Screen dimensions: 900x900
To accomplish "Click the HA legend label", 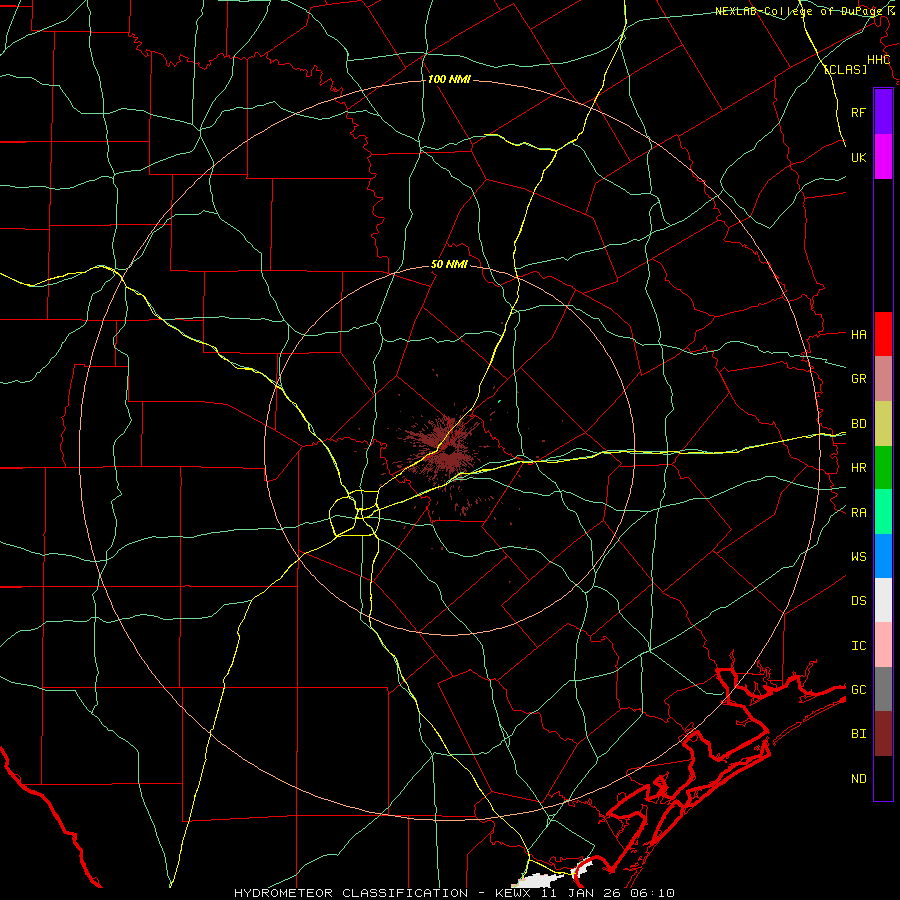I will pos(858,334).
